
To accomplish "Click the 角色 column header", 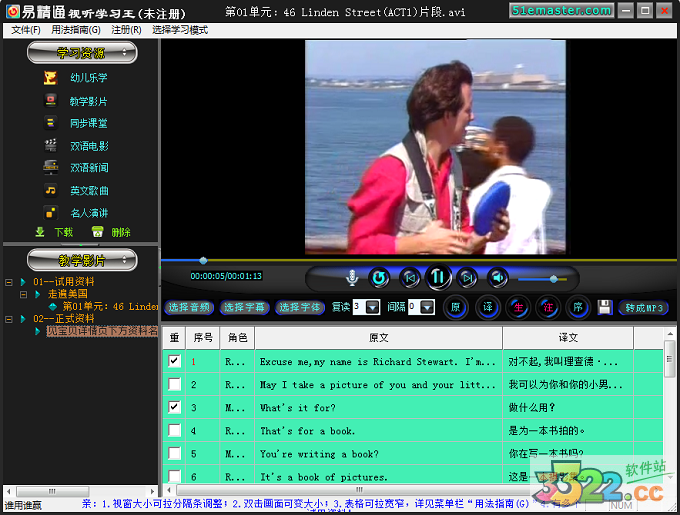I will point(237,338).
